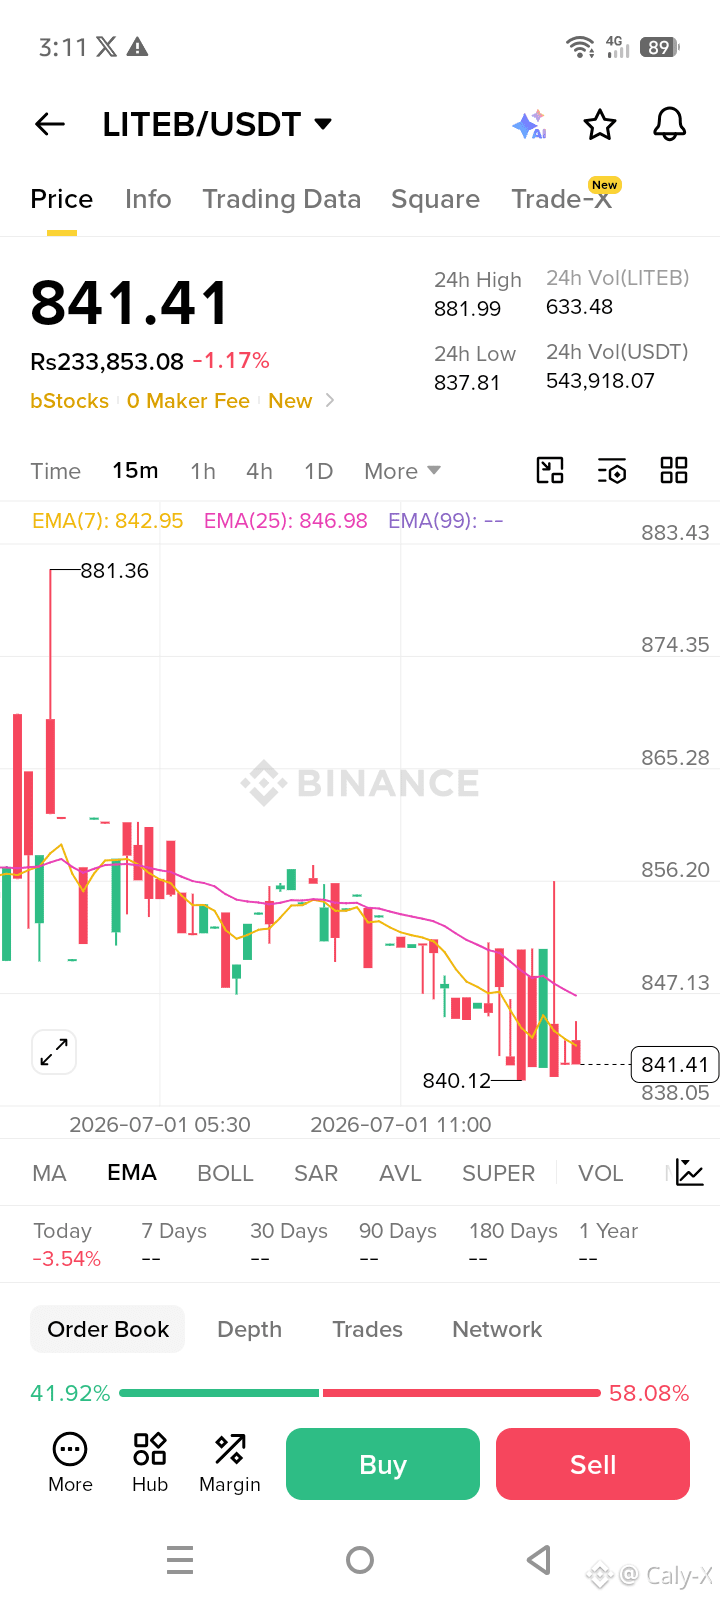Tap the buy/sell ratio bar

click(360, 1392)
